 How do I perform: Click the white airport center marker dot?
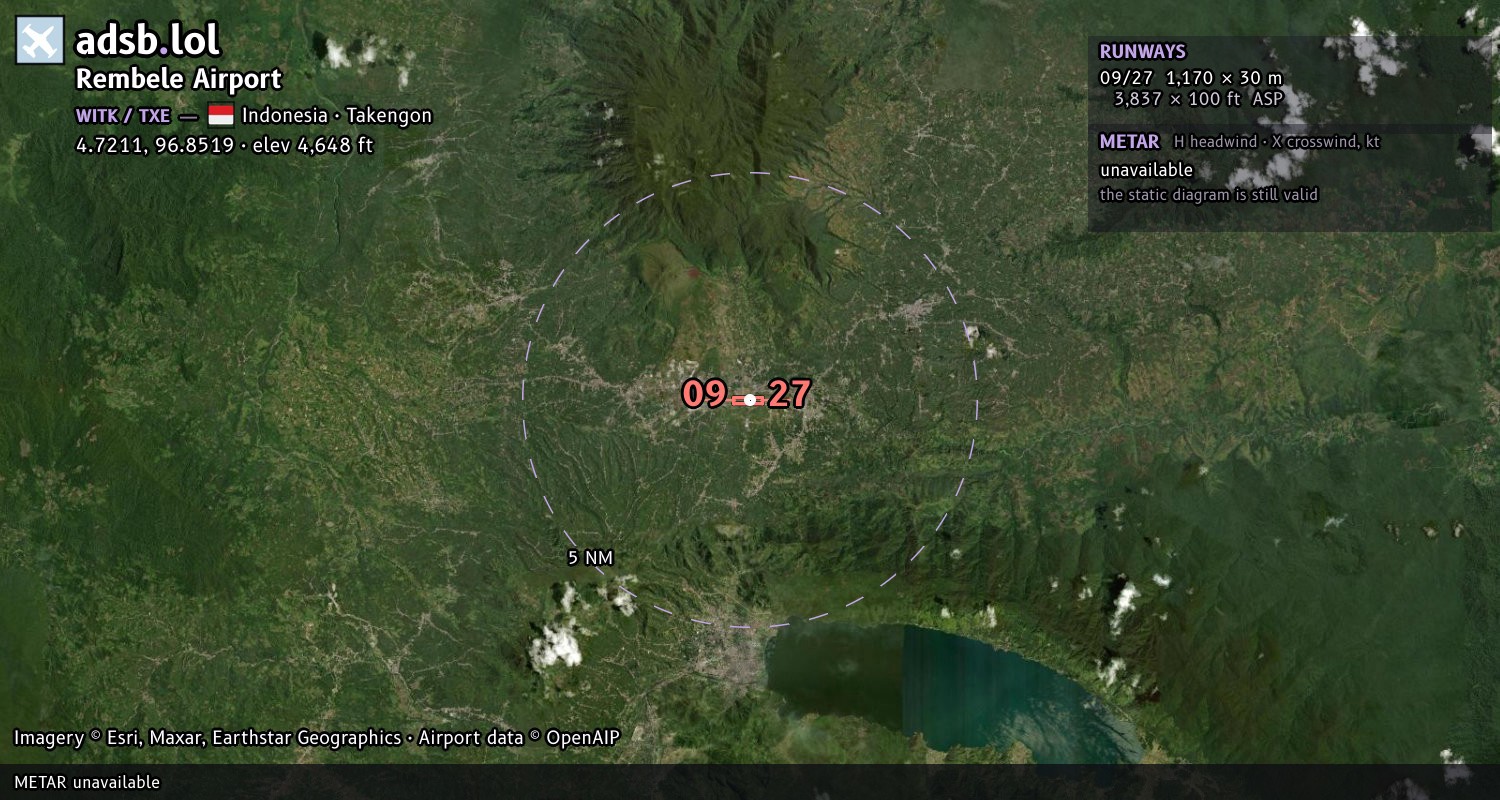[x=750, y=400]
